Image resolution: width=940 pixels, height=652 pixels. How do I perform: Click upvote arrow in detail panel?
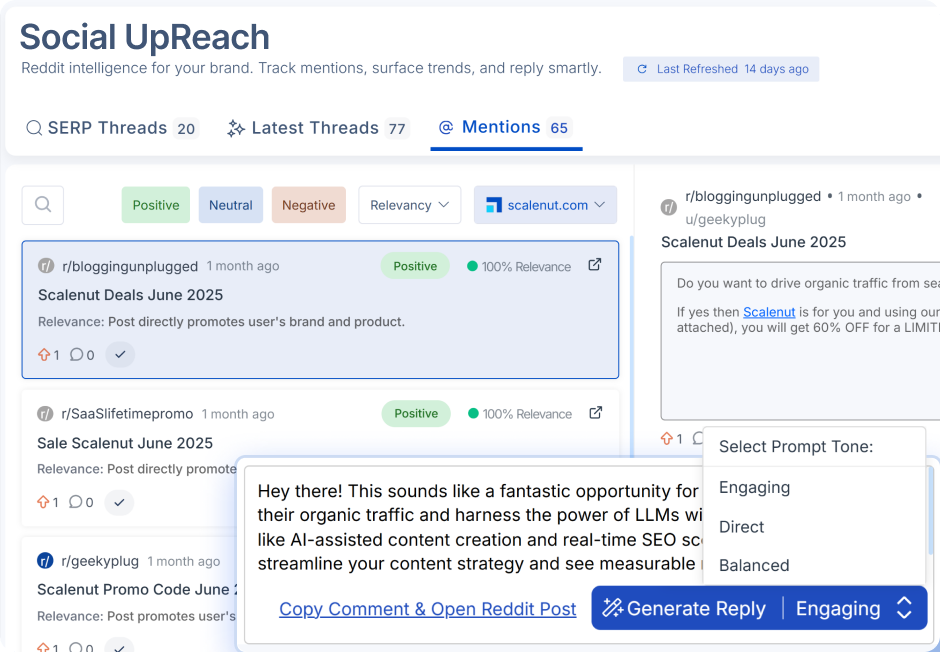(x=667, y=438)
